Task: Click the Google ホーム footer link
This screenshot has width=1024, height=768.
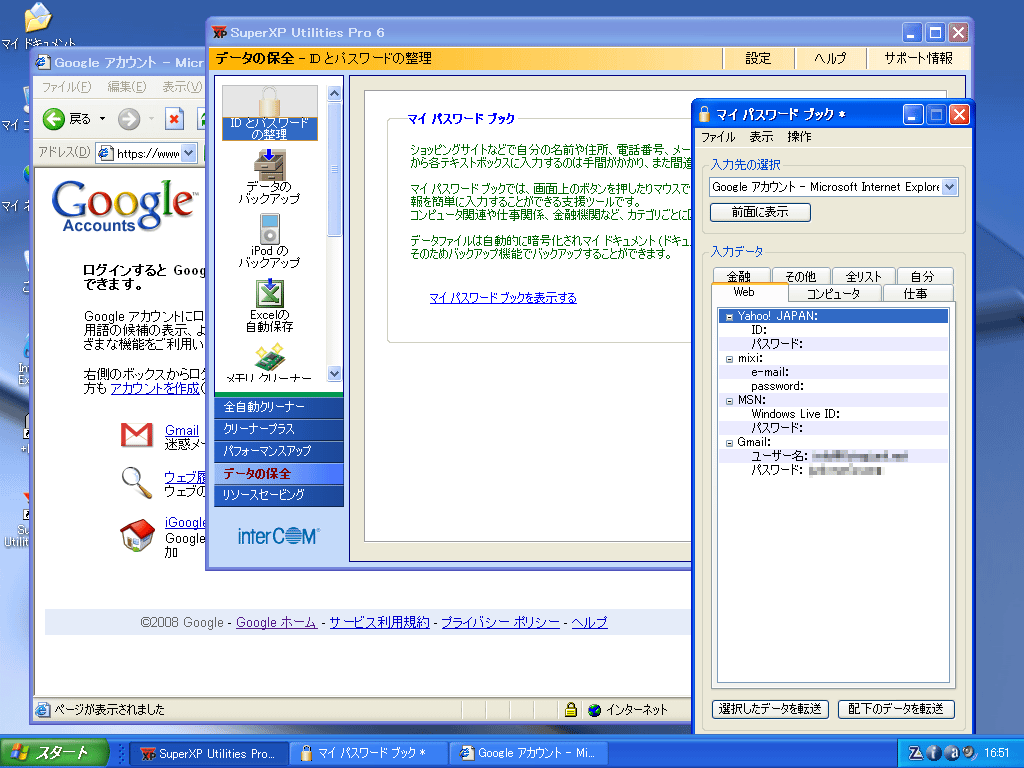Action: (277, 622)
